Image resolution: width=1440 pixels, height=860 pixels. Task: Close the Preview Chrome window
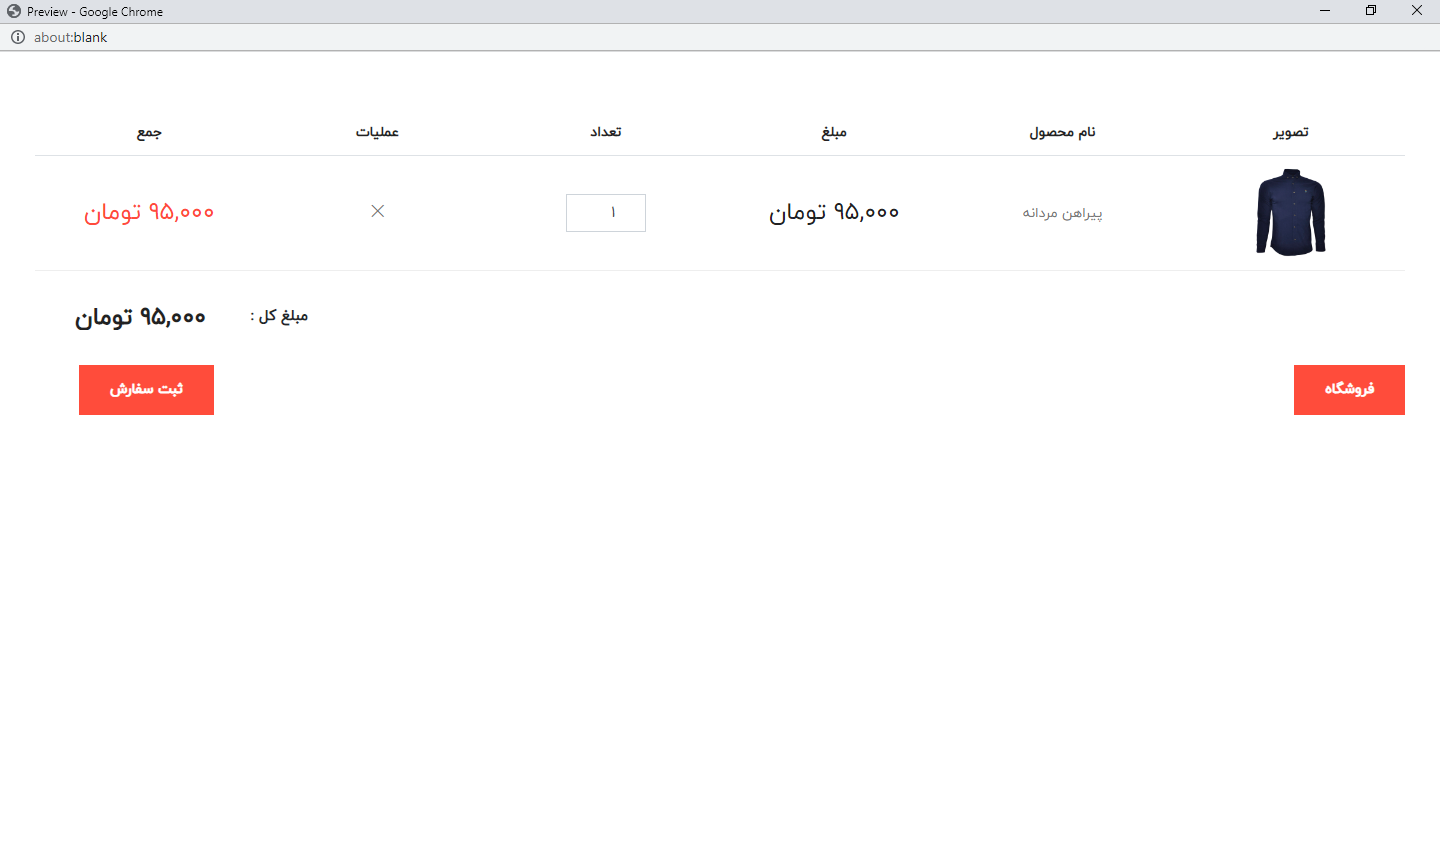(x=1417, y=11)
